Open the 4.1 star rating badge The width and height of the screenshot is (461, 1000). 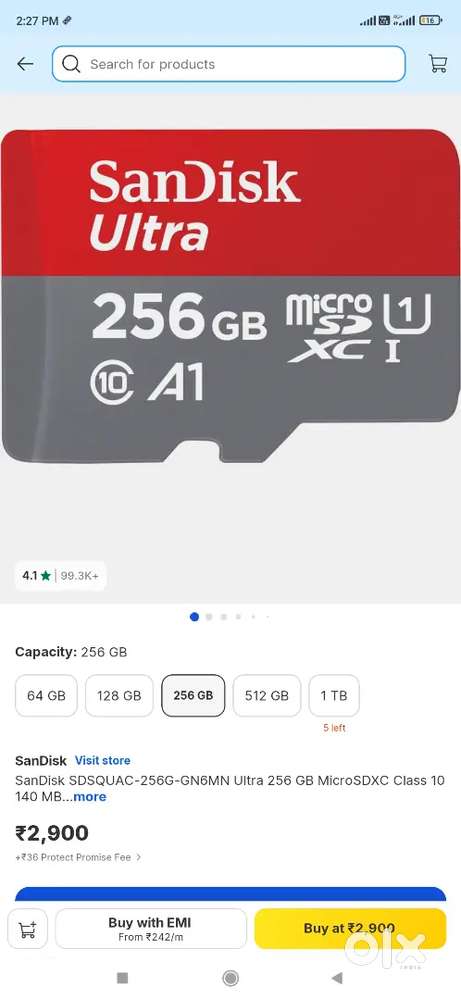point(61,576)
